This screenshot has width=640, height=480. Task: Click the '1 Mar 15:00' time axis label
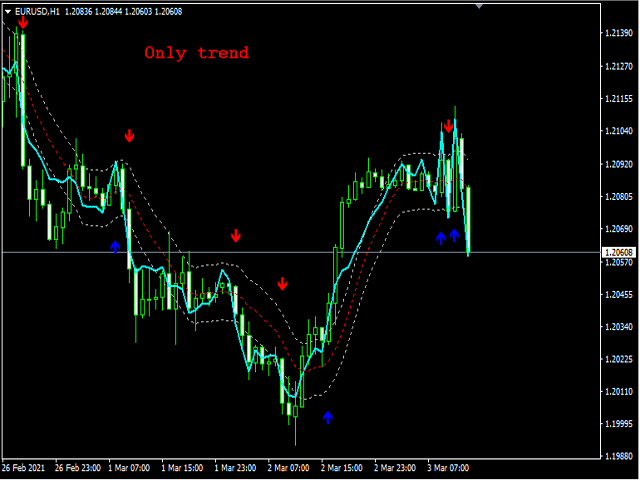coord(182,468)
